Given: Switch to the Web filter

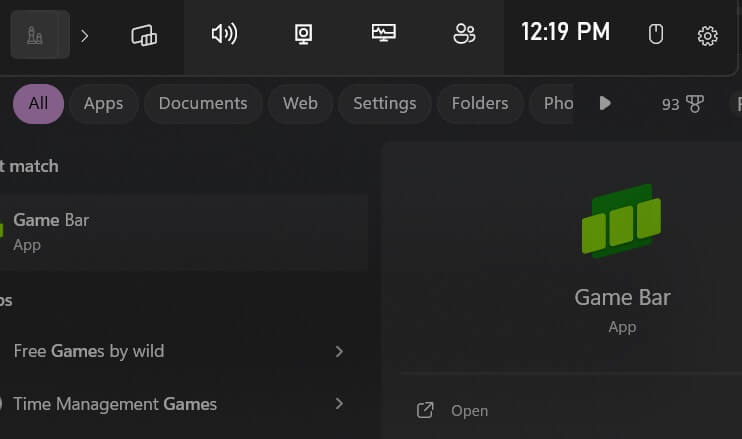Looking at the screenshot, I should tap(300, 104).
